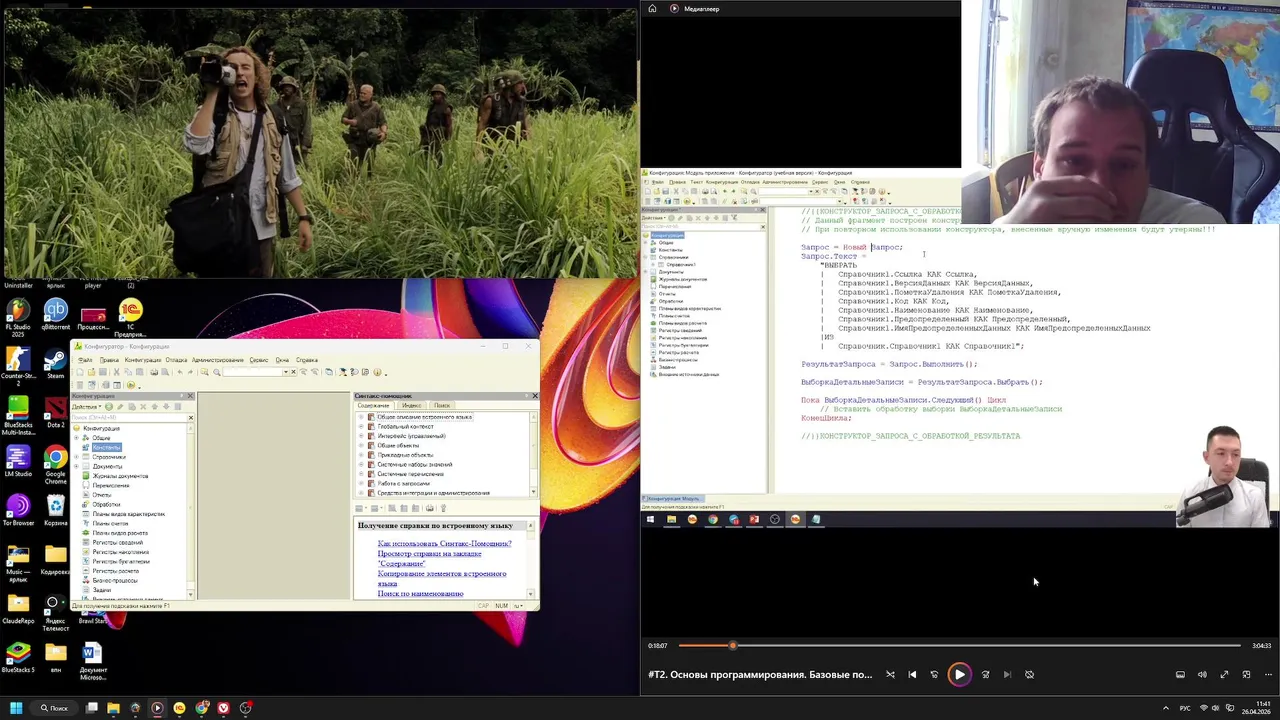
Task: Click the Undo arrow in Конфигуратор toolbar
Action: tap(180, 372)
